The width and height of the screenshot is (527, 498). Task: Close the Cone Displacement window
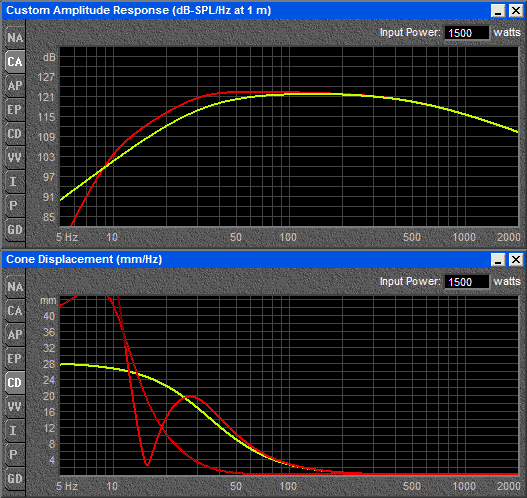click(x=516, y=260)
